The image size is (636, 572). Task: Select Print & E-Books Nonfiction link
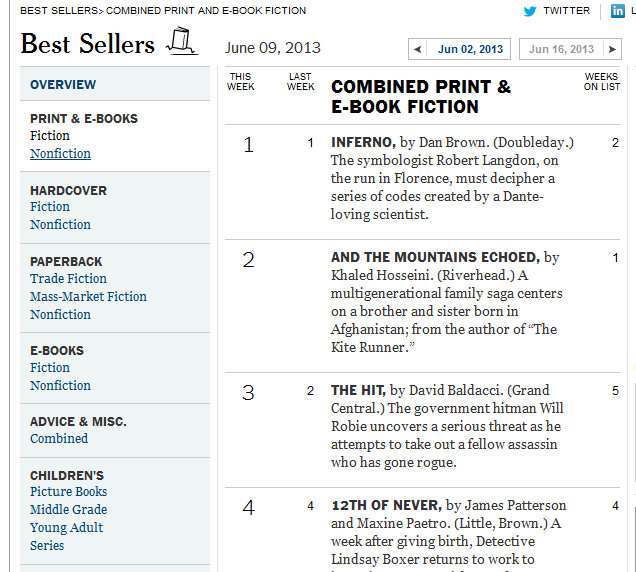point(60,154)
